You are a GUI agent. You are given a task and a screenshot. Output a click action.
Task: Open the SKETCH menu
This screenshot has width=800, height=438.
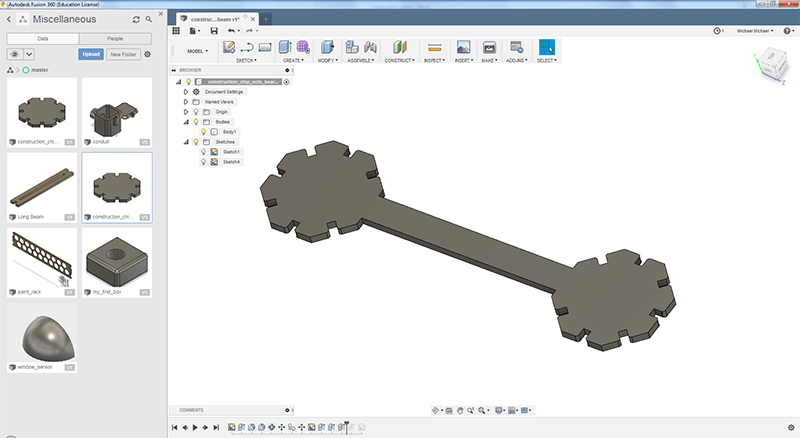pyautogui.click(x=246, y=60)
